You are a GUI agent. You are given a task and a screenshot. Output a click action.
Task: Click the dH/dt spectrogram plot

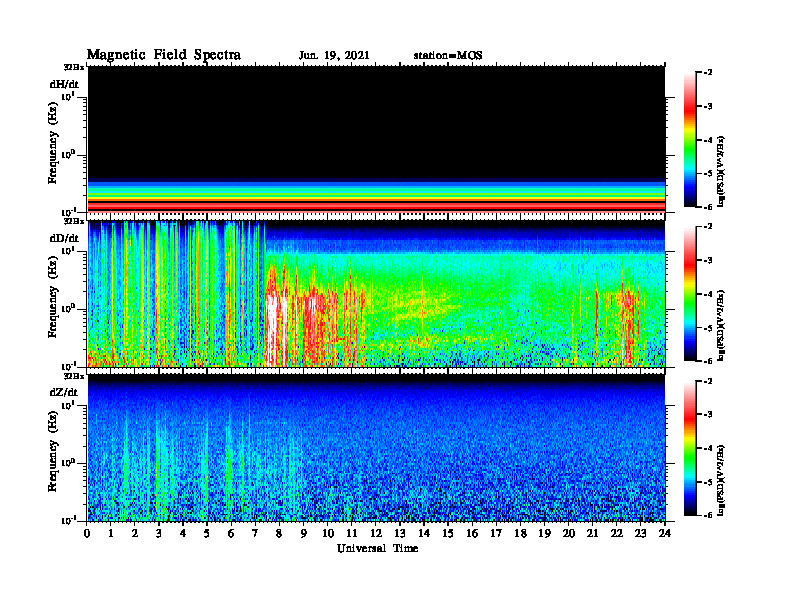[x=376, y=139]
